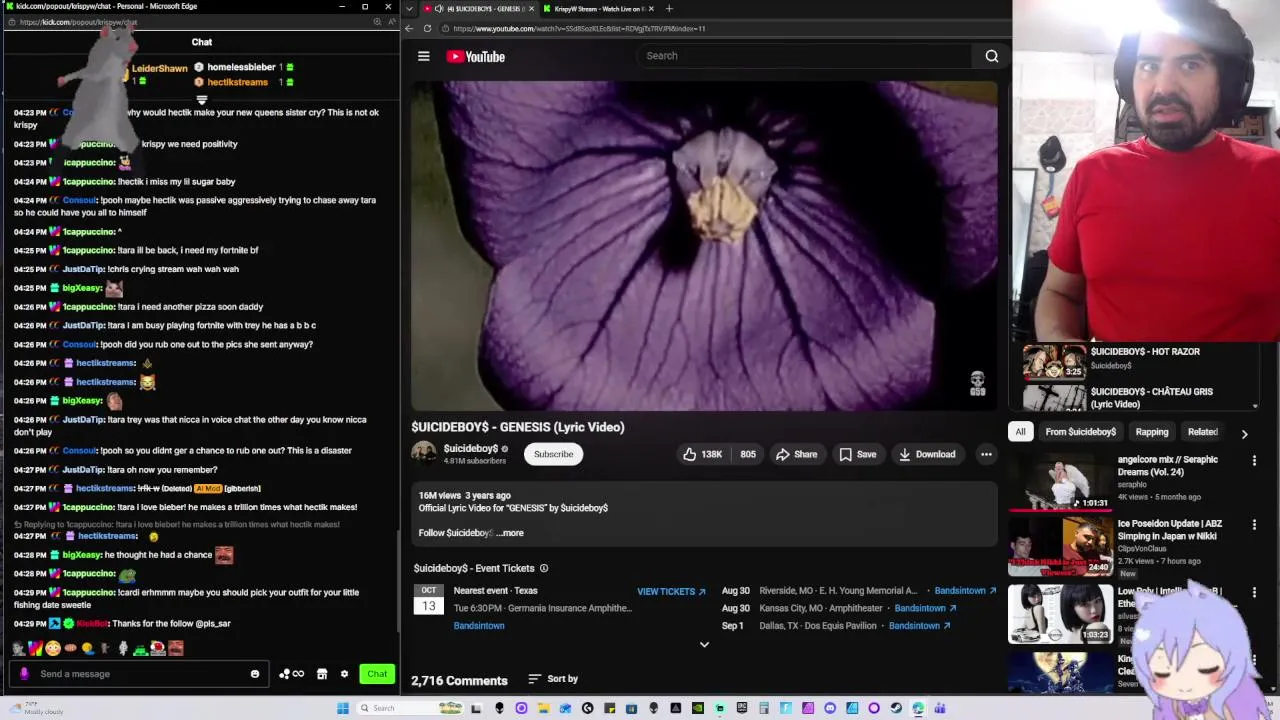1280x720 pixels.
Task: Select the Rapping filter chip
Action: pyautogui.click(x=1151, y=432)
